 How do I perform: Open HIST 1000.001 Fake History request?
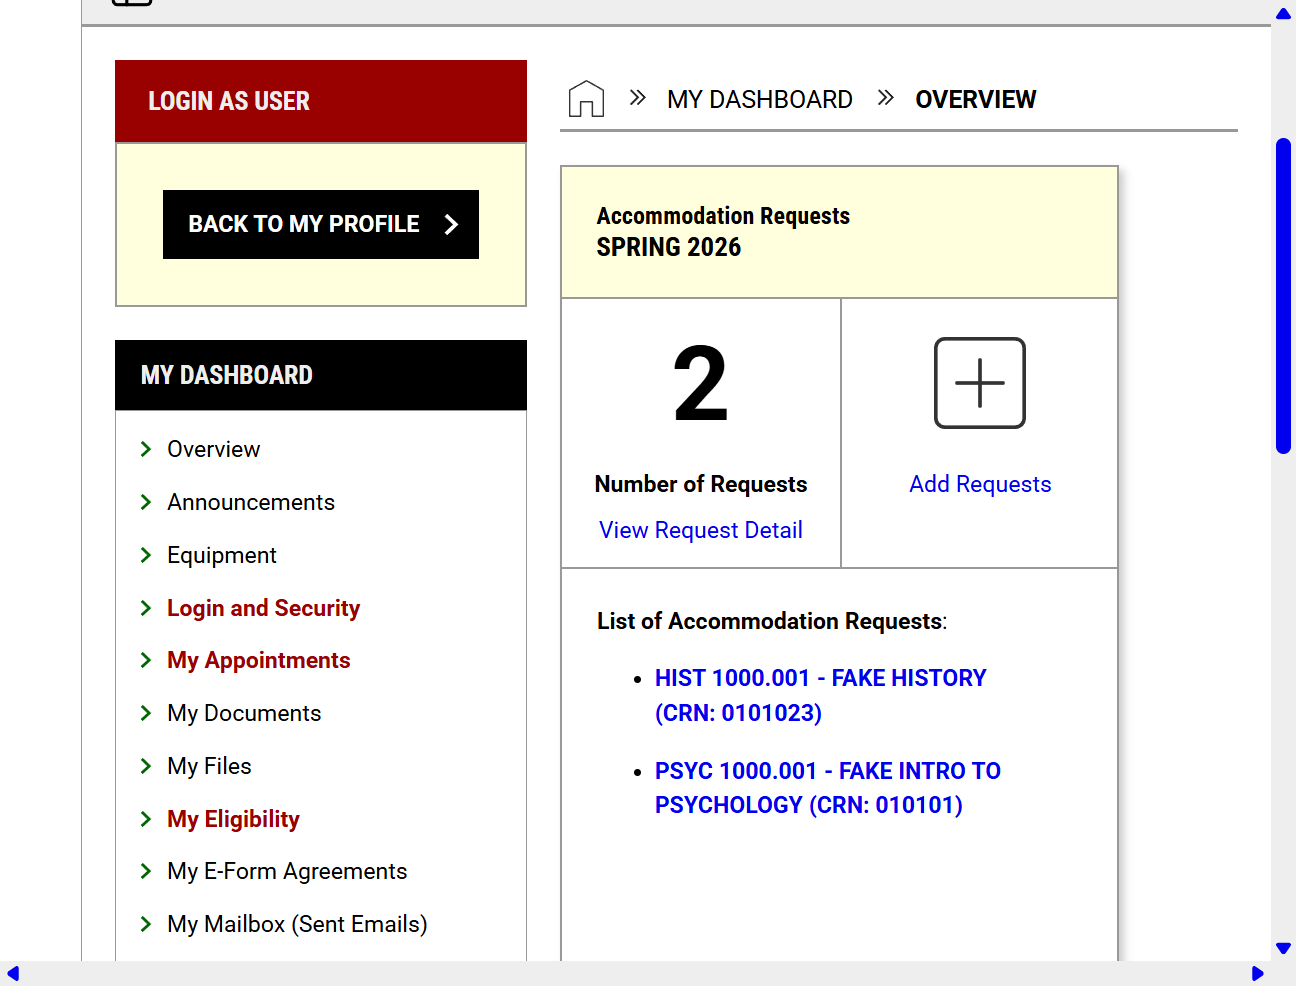pyautogui.click(x=820, y=695)
